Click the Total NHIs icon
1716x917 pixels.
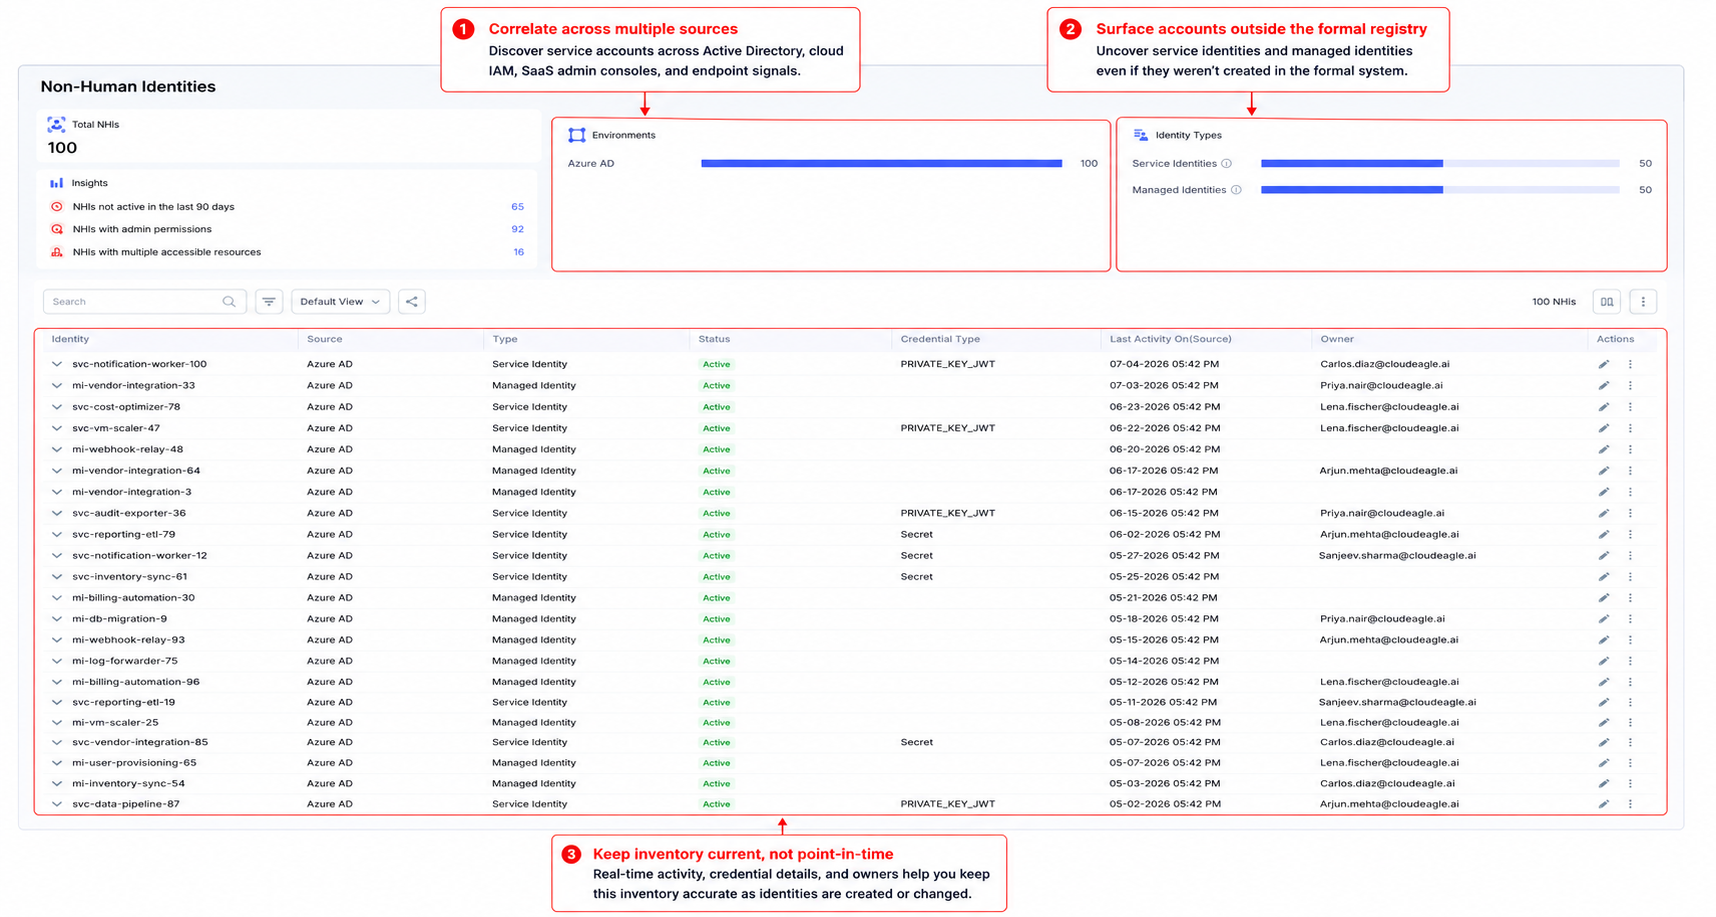pyautogui.click(x=56, y=125)
